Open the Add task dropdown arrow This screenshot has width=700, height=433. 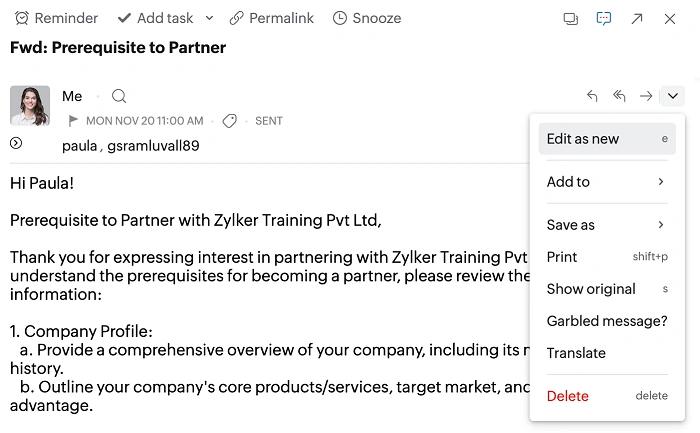pyautogui.click(x=209, y=18)
